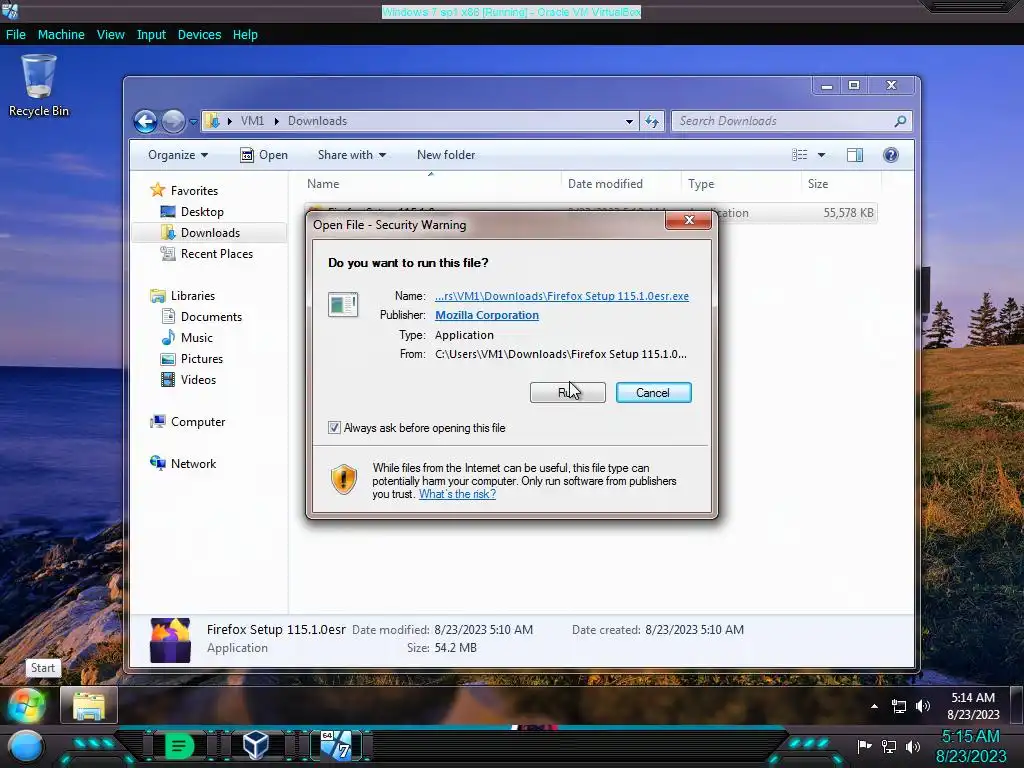1024x768 pixels.
Task: Click the Favorites star in navigation pane
Action: tap(157, 190)
